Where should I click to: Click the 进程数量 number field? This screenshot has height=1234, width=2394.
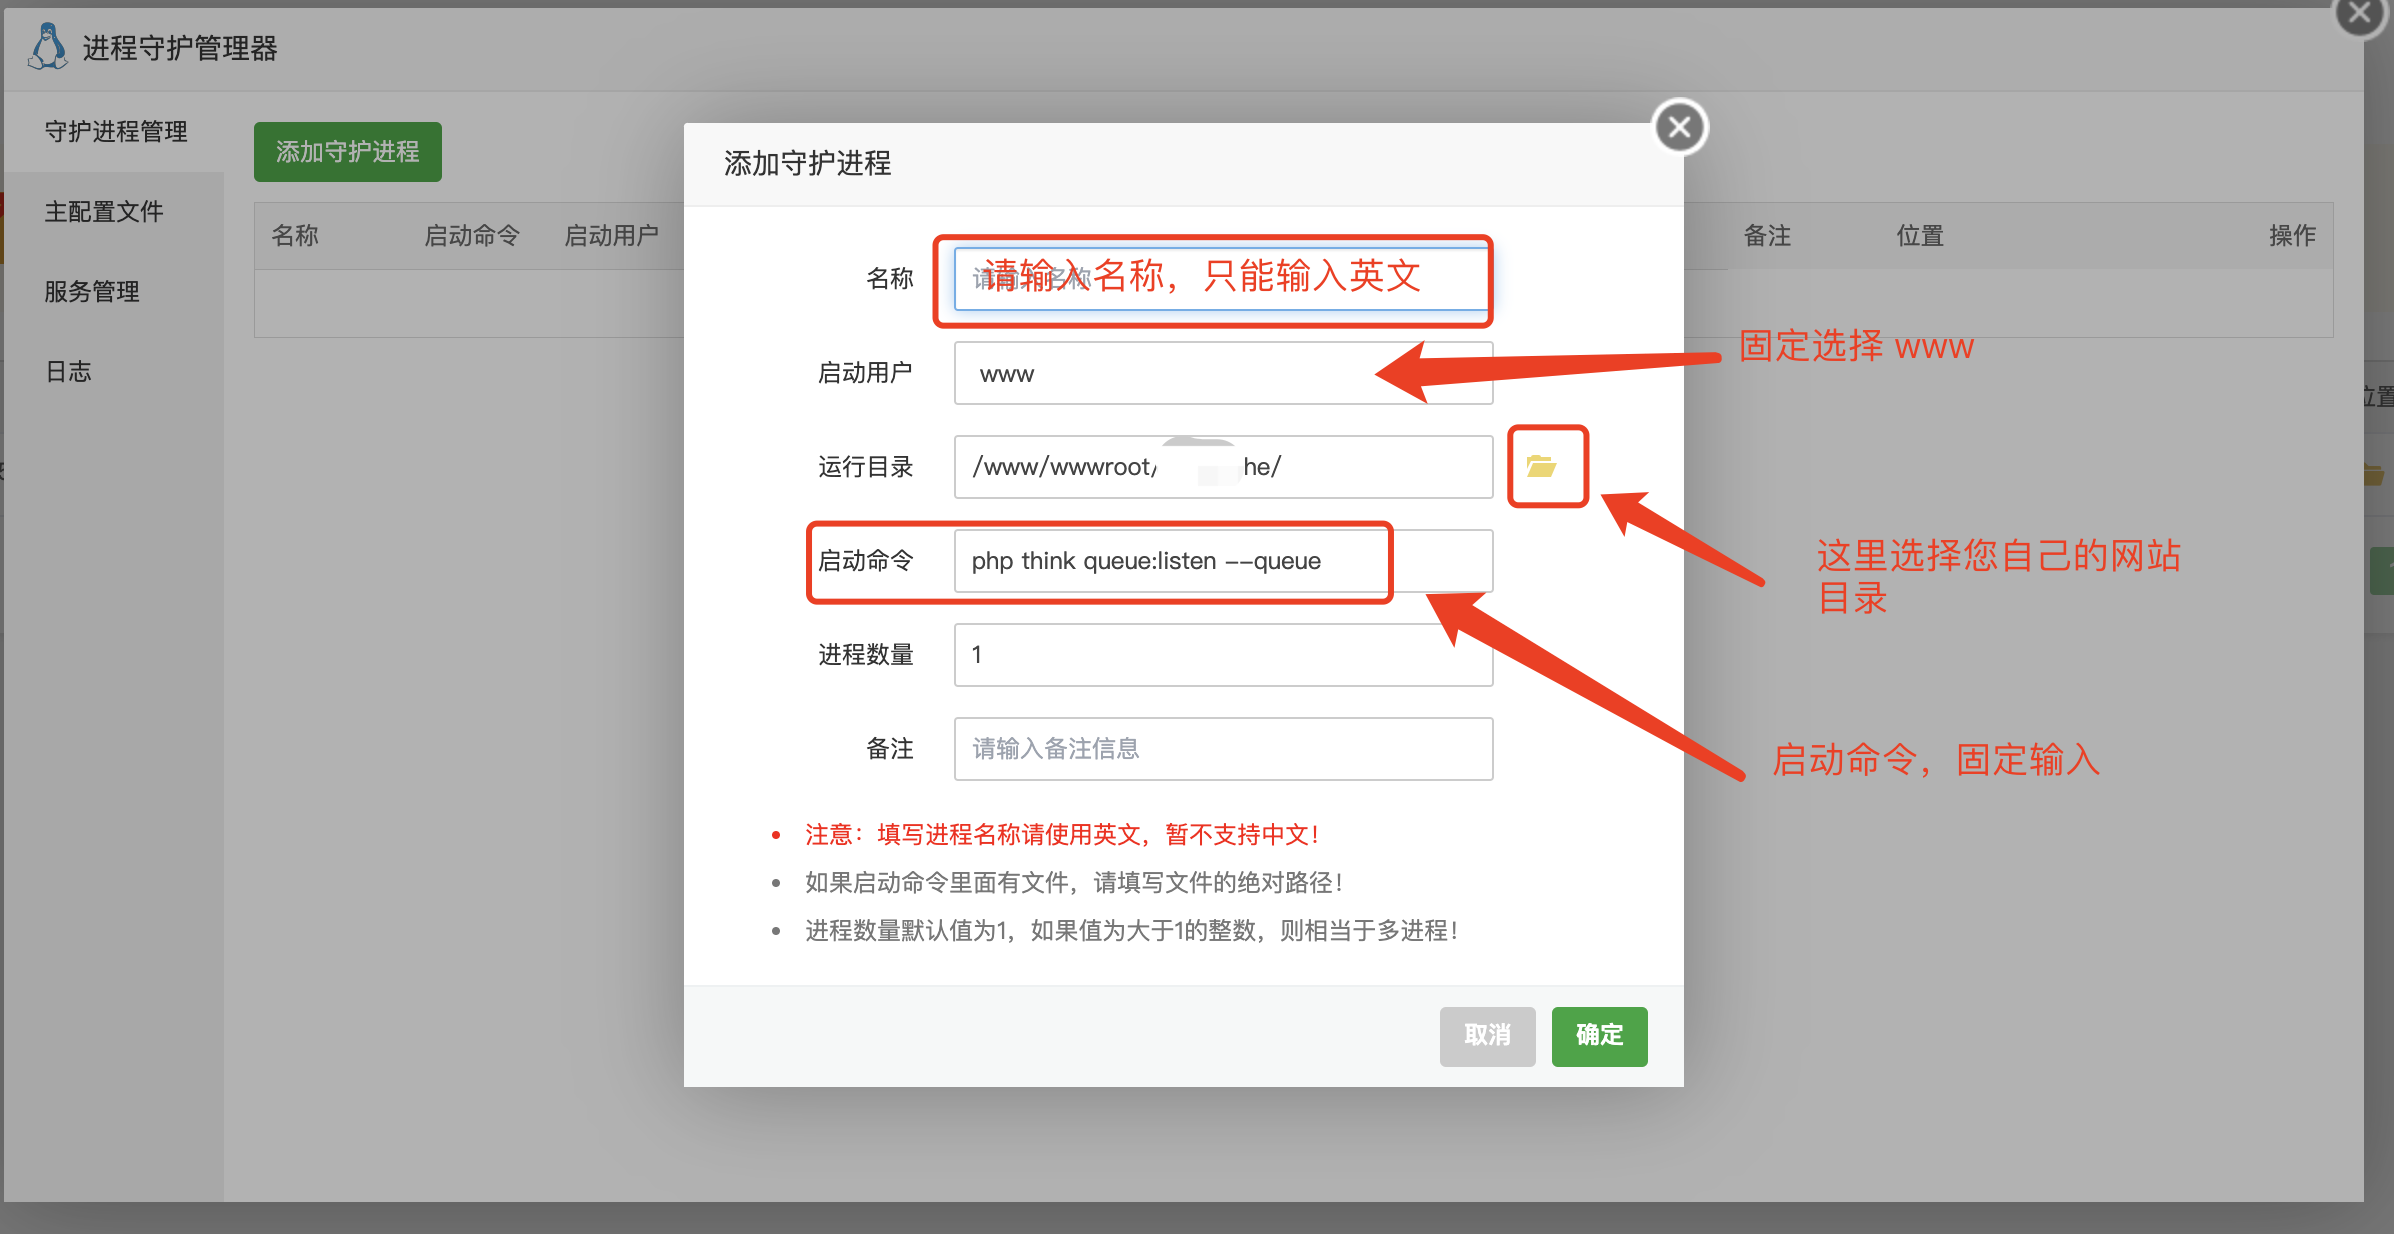pyautogui.click(x=1222, y=655)
